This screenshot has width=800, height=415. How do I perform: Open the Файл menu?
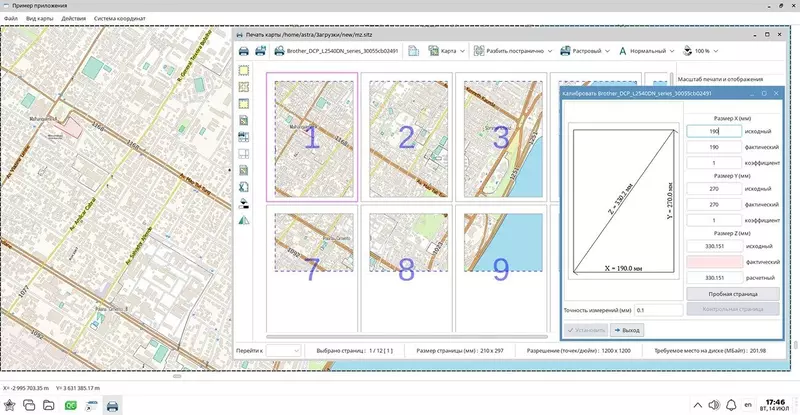pos(11,18)
